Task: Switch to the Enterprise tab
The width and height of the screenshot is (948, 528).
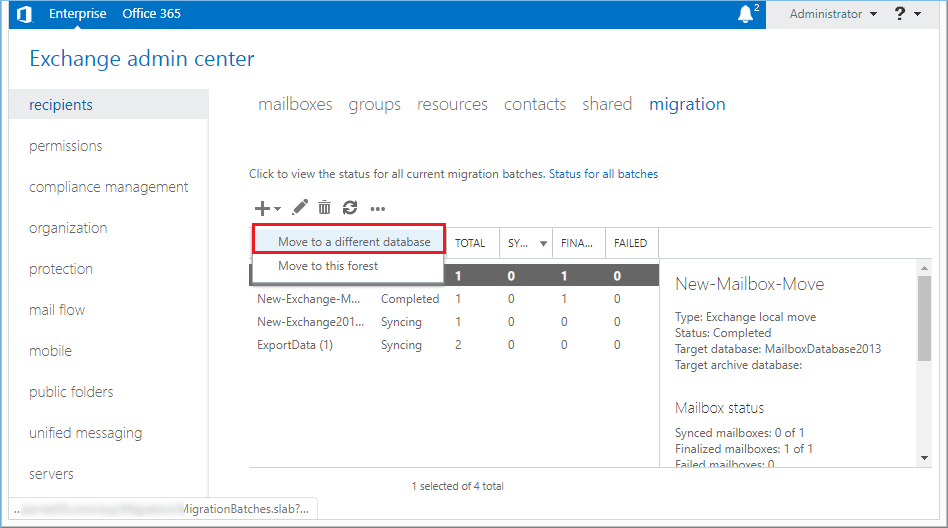Action: (x=77, y=13)
